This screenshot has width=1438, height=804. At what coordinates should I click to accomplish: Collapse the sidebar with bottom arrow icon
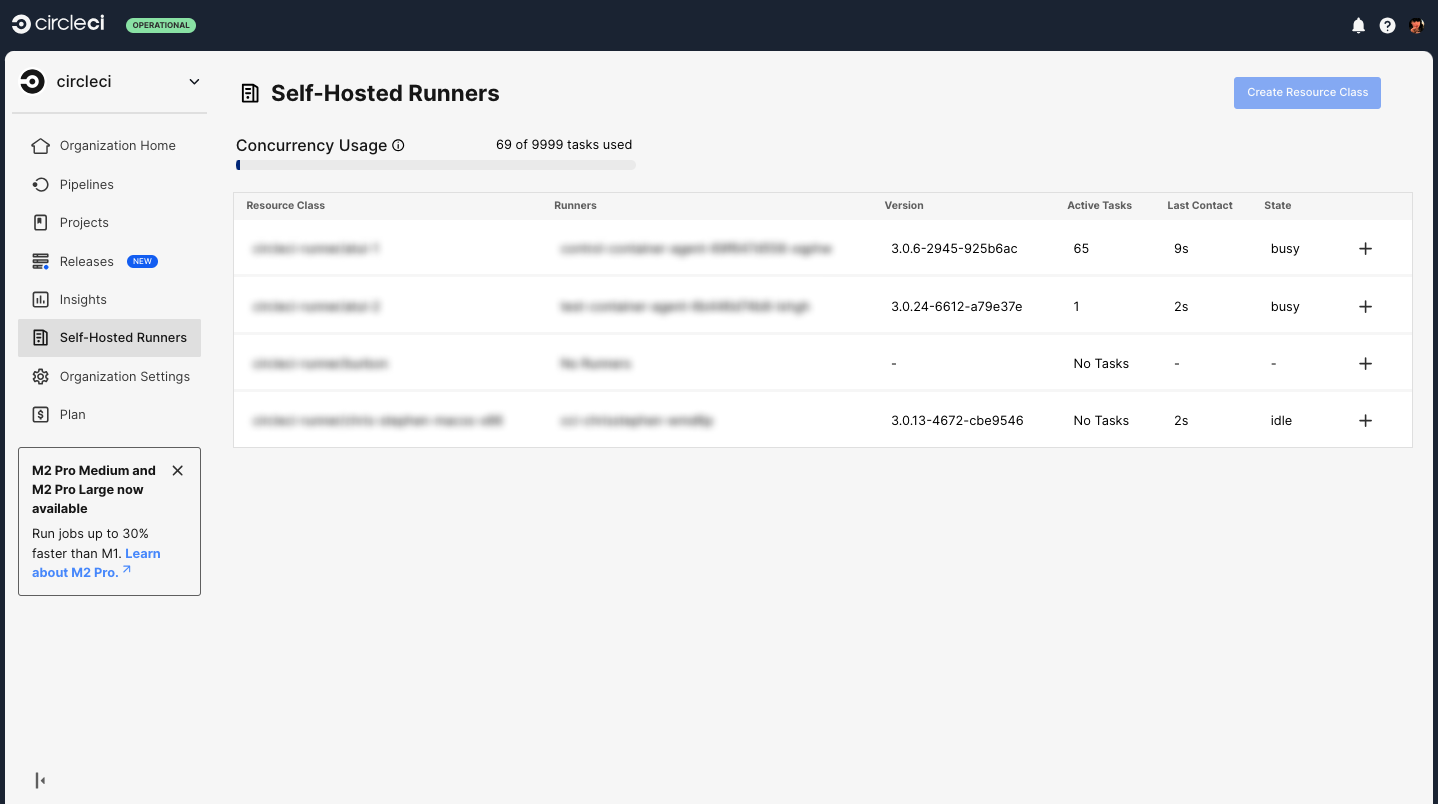[x=40, y=780]
